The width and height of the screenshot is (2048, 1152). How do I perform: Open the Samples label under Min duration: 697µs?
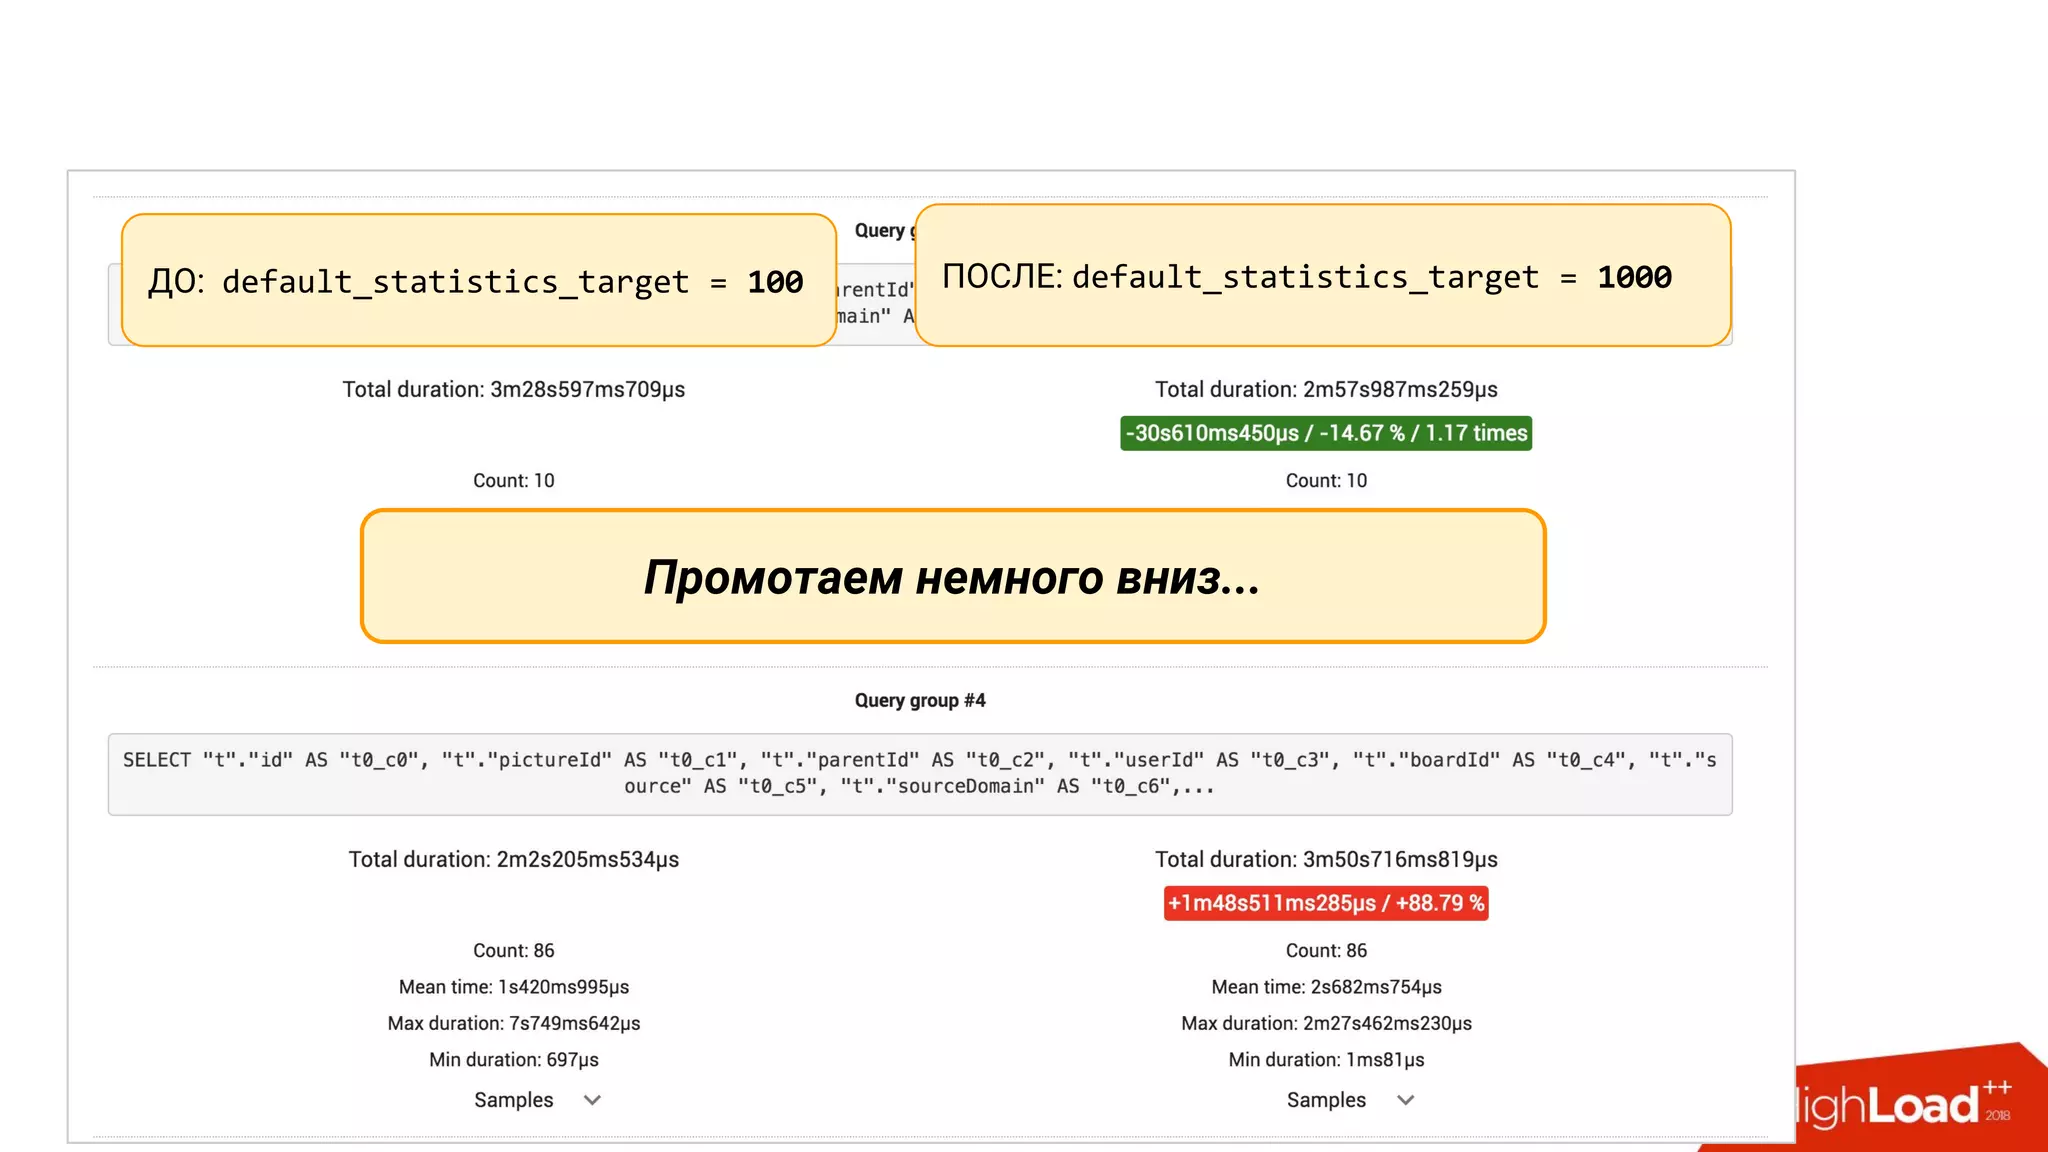click(x=514, y=1100)
